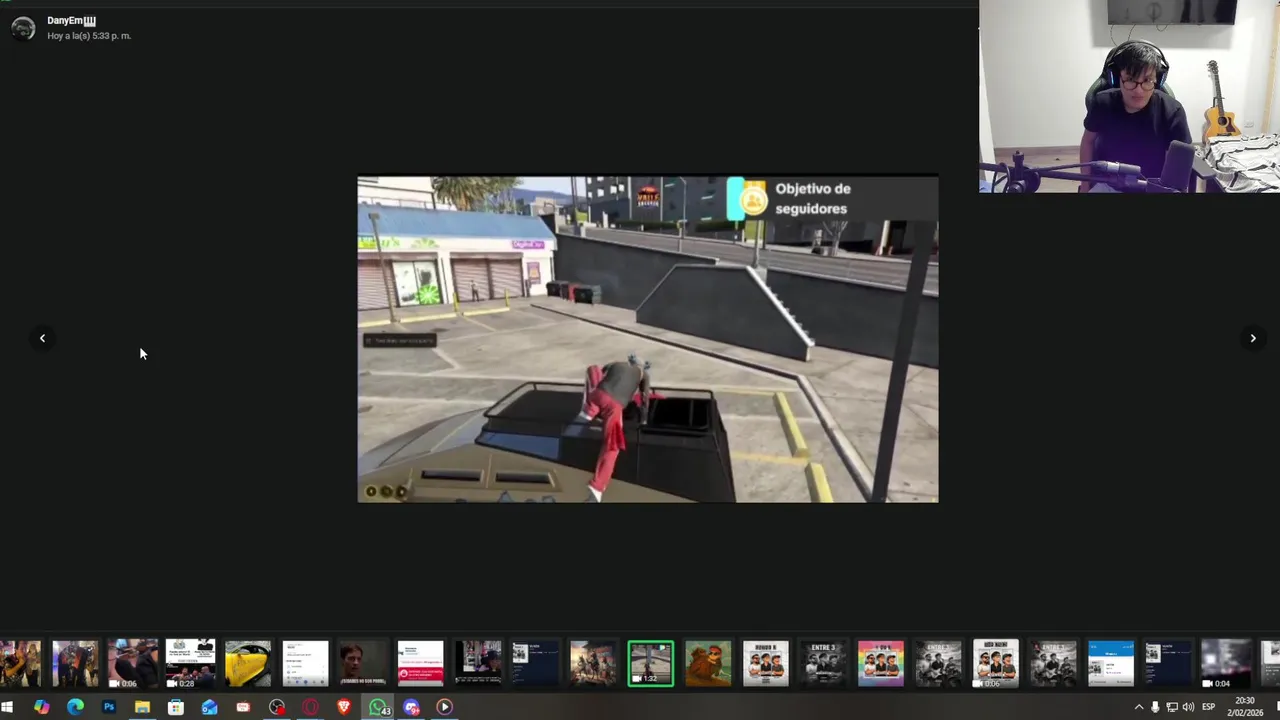Open Opera browser from the taskbar
This screenshot has width=1280, height=720.
pyautogui.click(x=311, y=707)
